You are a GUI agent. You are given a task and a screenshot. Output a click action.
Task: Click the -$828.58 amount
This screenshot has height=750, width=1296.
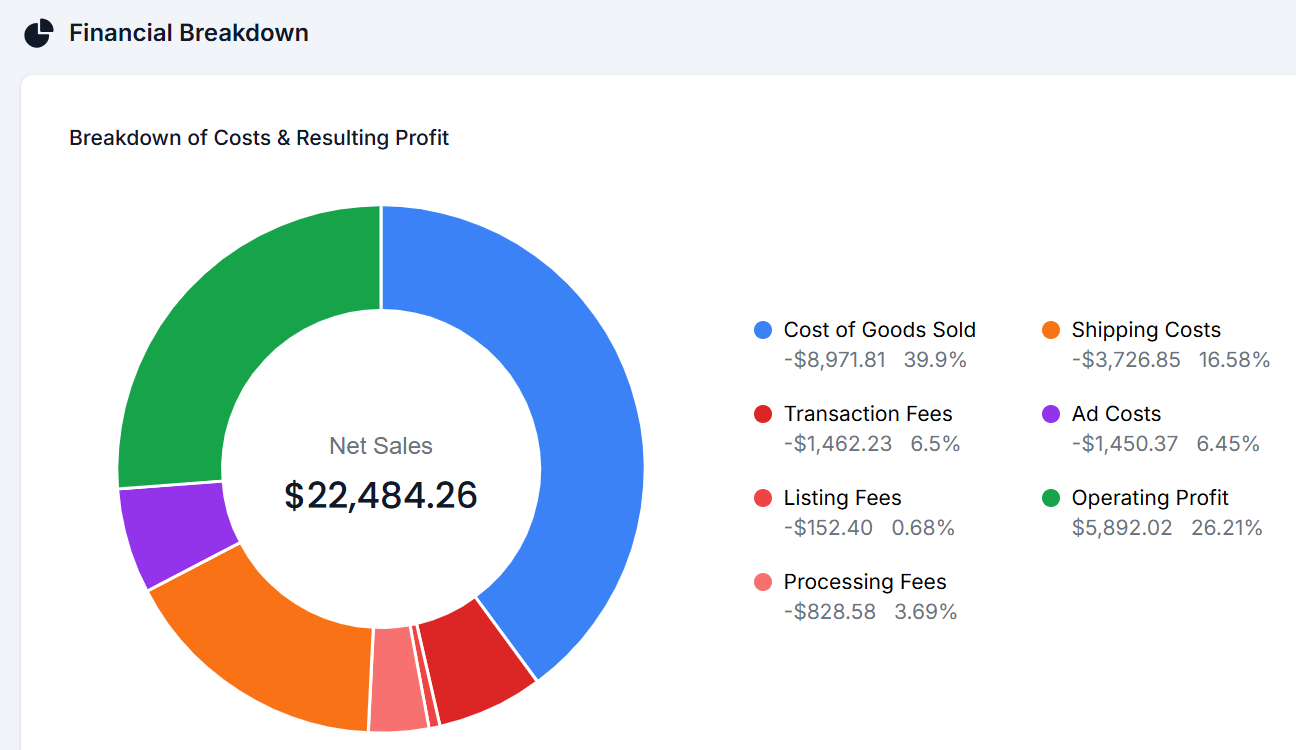click(x=830, y=612)
